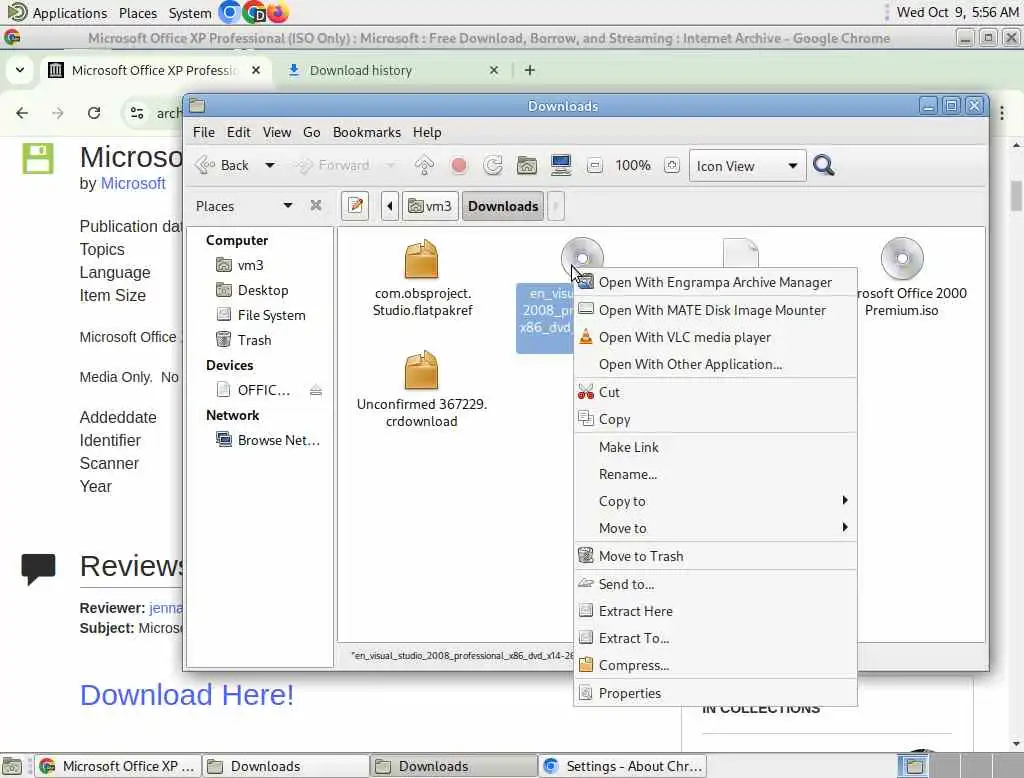The image size is (1024, 778).
Task: Zoom in with the plus icon
Action: point(672,166)
